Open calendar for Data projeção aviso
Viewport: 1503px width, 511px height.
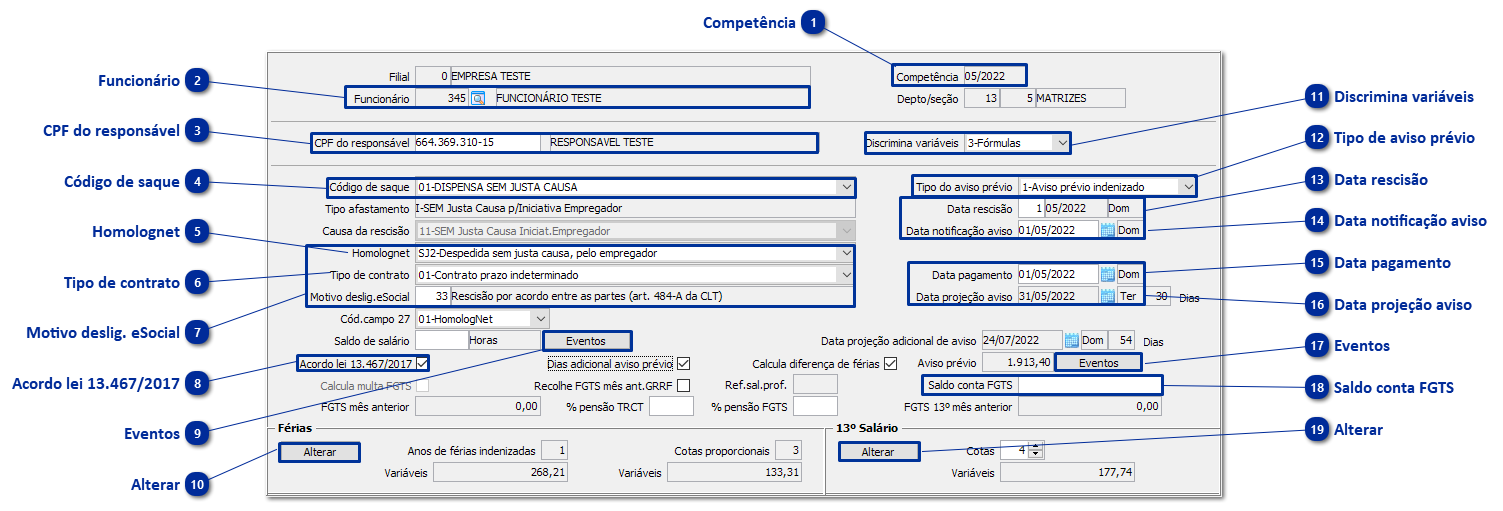tap(1107, 296)
